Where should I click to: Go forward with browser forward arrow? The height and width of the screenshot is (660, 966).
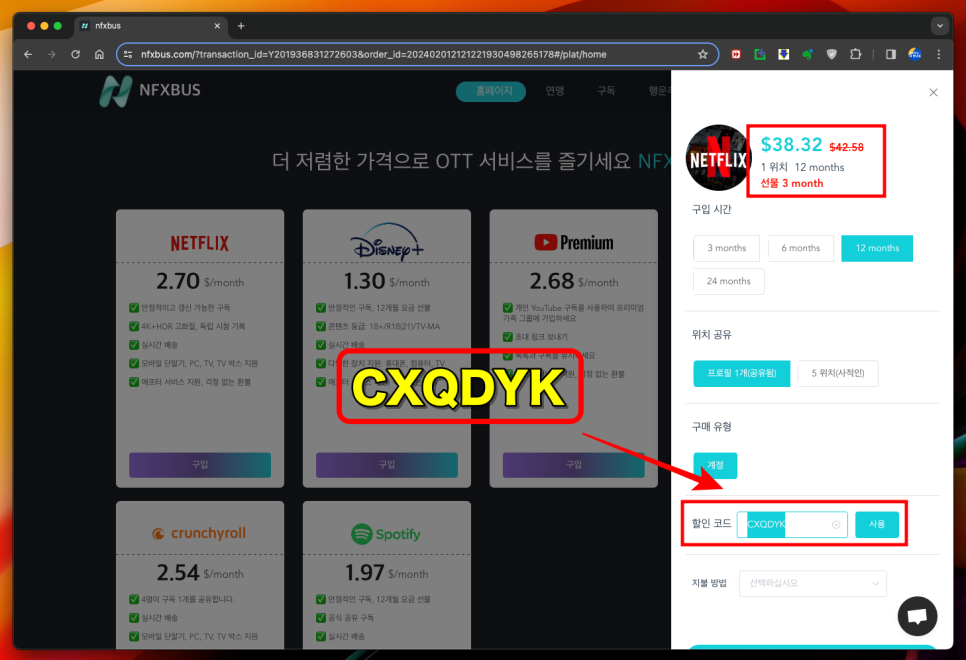click(x=51, y=54)
